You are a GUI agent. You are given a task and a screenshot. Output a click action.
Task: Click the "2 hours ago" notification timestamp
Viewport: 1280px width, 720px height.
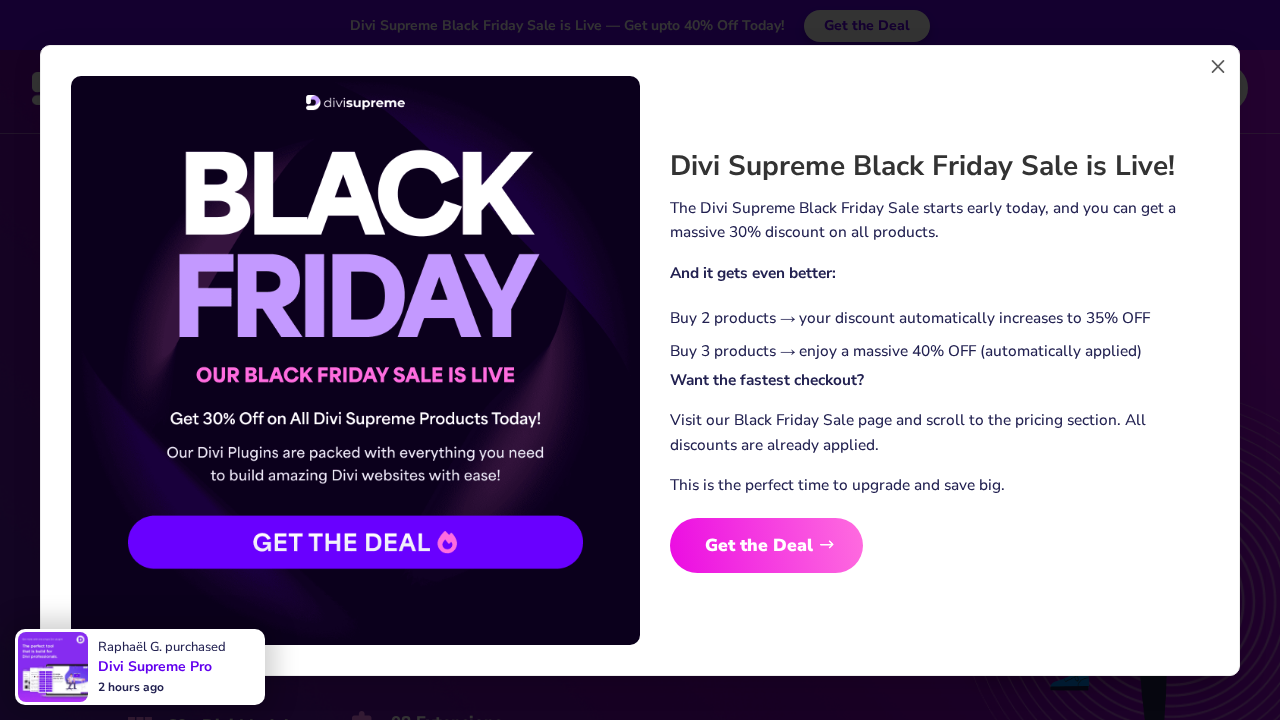pyautogui.click(x=131, y=687)
